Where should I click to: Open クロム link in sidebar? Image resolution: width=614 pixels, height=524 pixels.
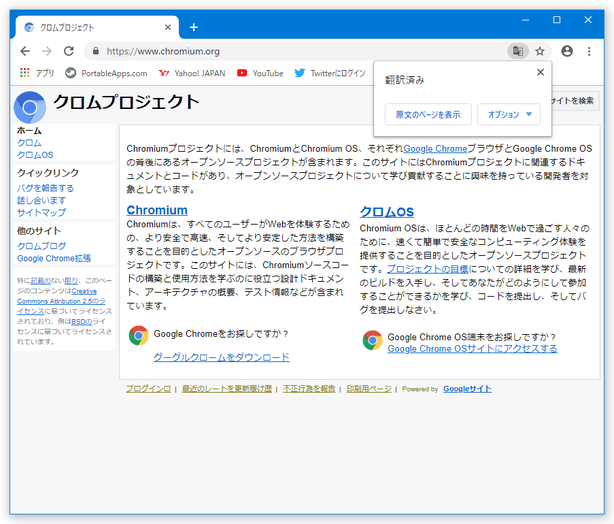pos(29,143)
